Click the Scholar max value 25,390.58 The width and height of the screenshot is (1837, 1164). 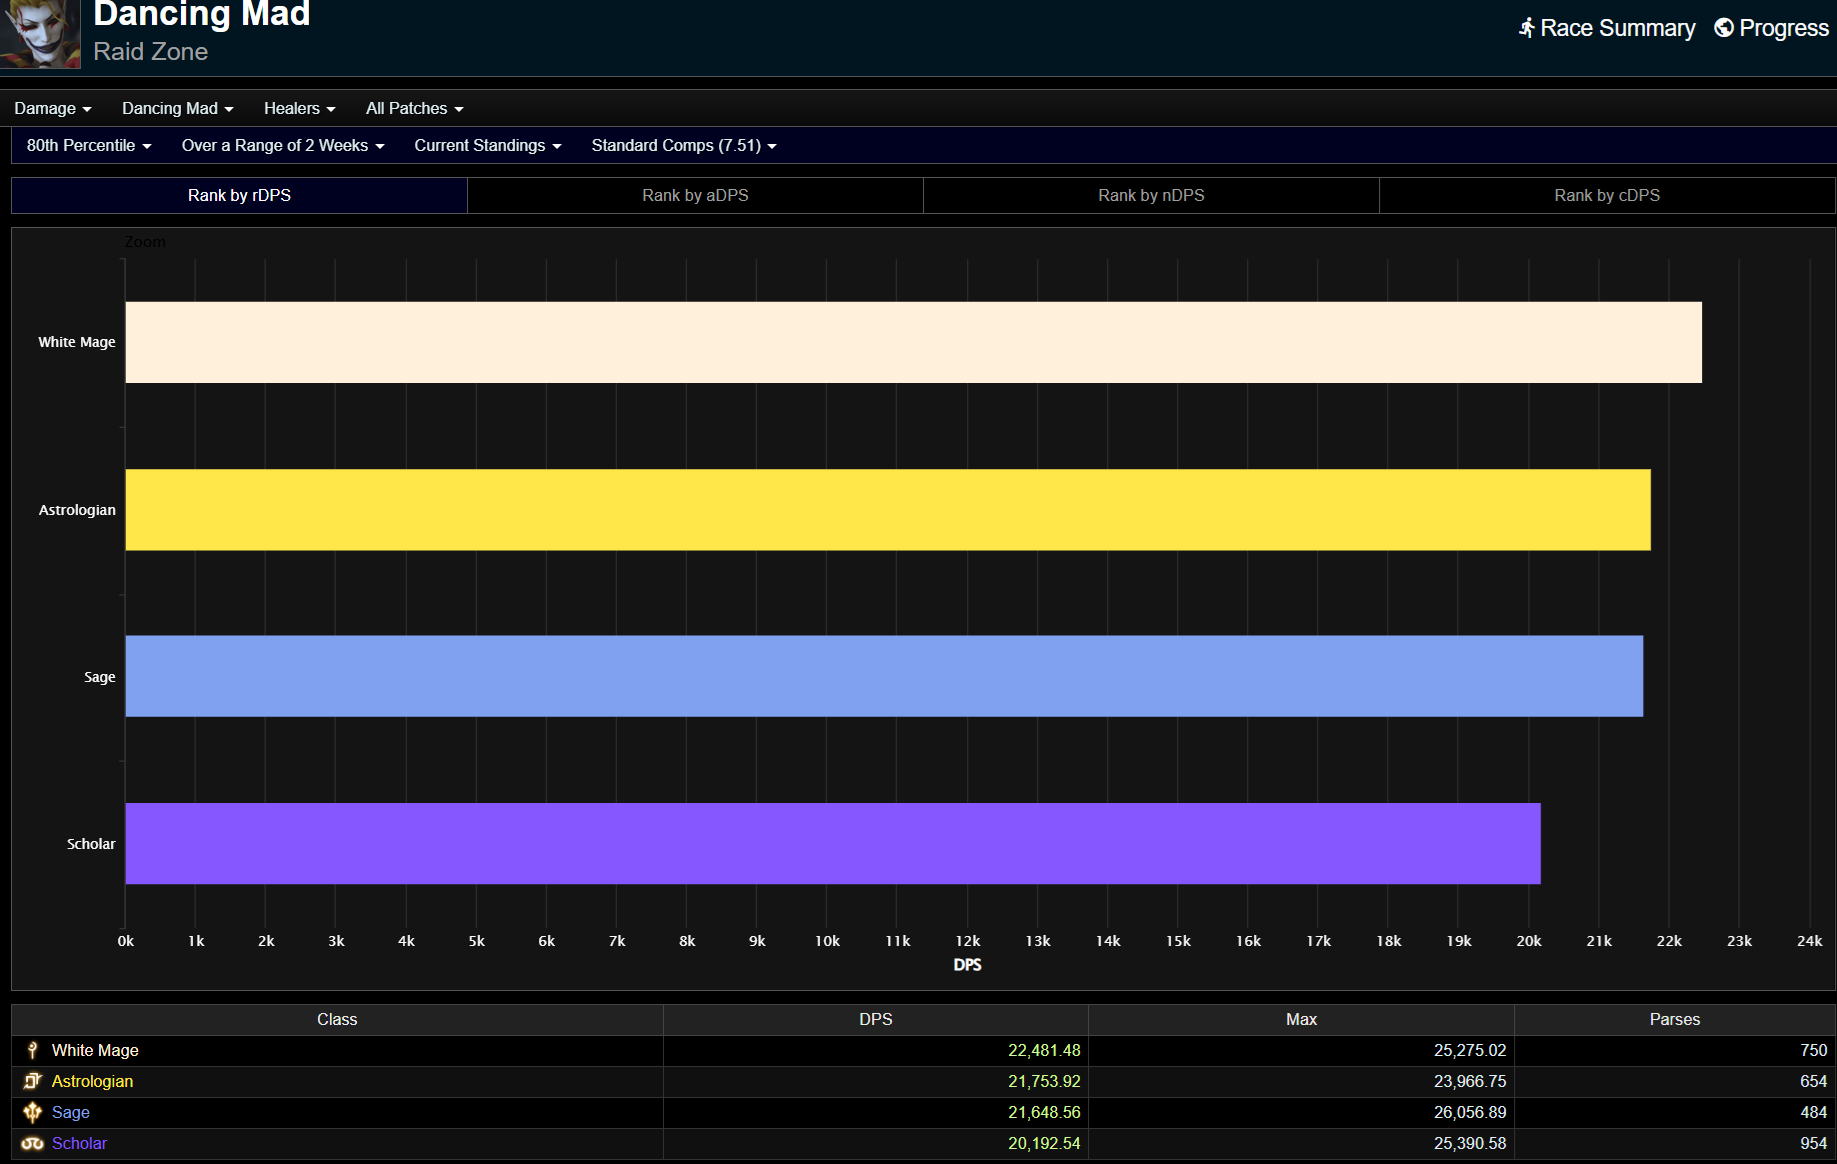(1470, 1143)
